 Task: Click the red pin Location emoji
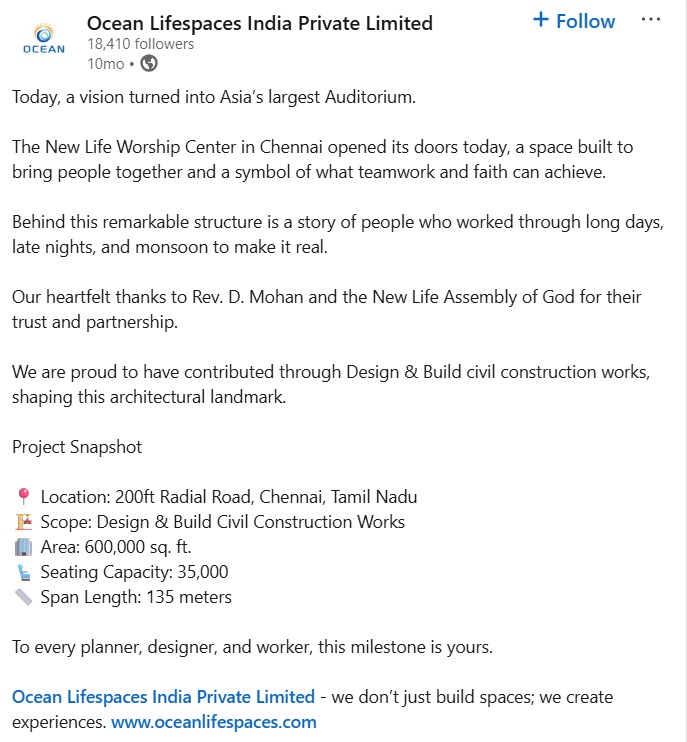pyautogui.click(x=23, y=497)
